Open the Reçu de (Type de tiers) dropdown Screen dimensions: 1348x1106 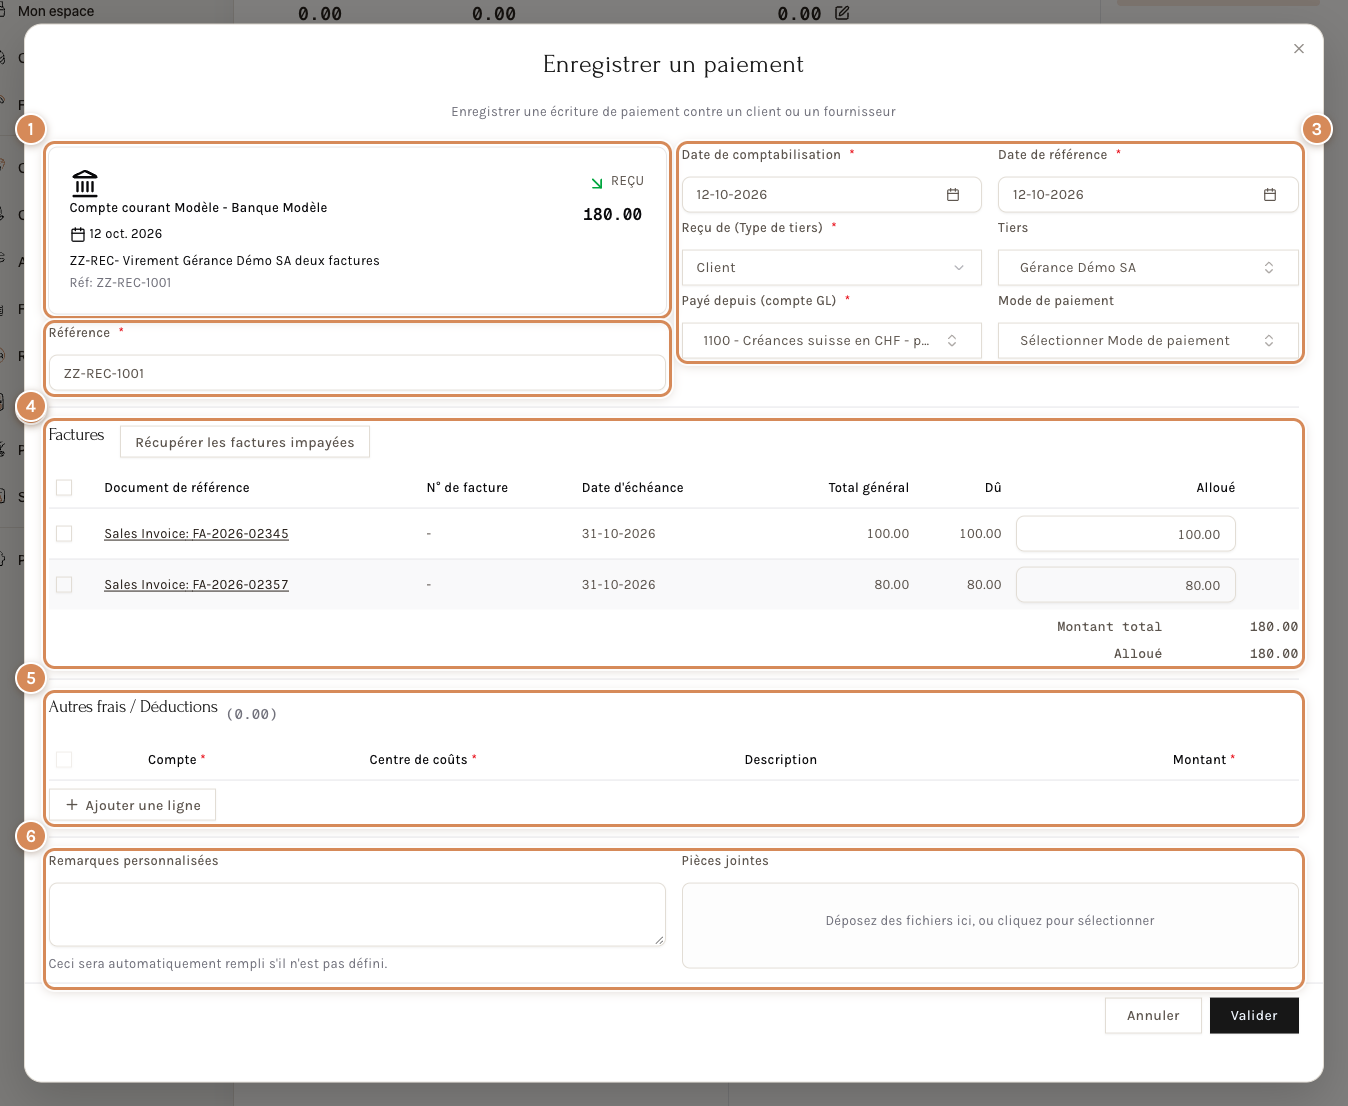click(x=831, y=268)
